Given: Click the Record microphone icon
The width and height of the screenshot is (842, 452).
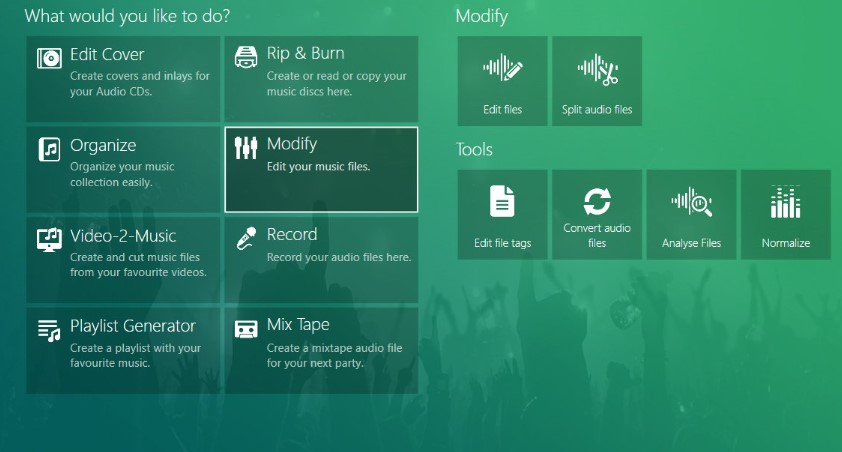Looking at the screenshot, I should tap(246, 238).
